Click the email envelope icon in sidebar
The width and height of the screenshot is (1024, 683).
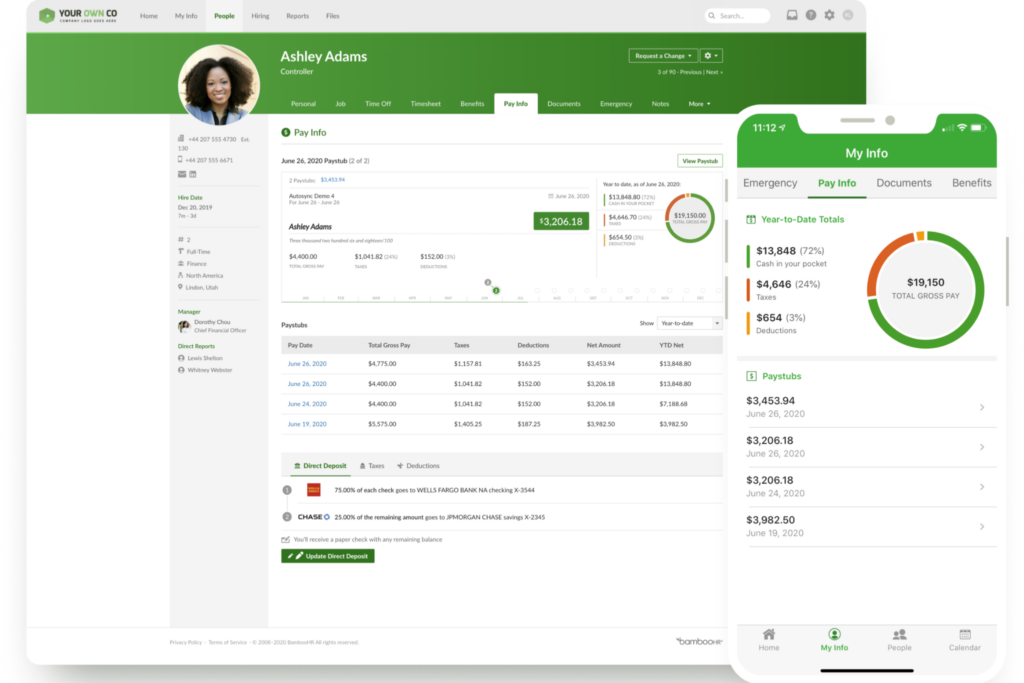tap(182, 174)
